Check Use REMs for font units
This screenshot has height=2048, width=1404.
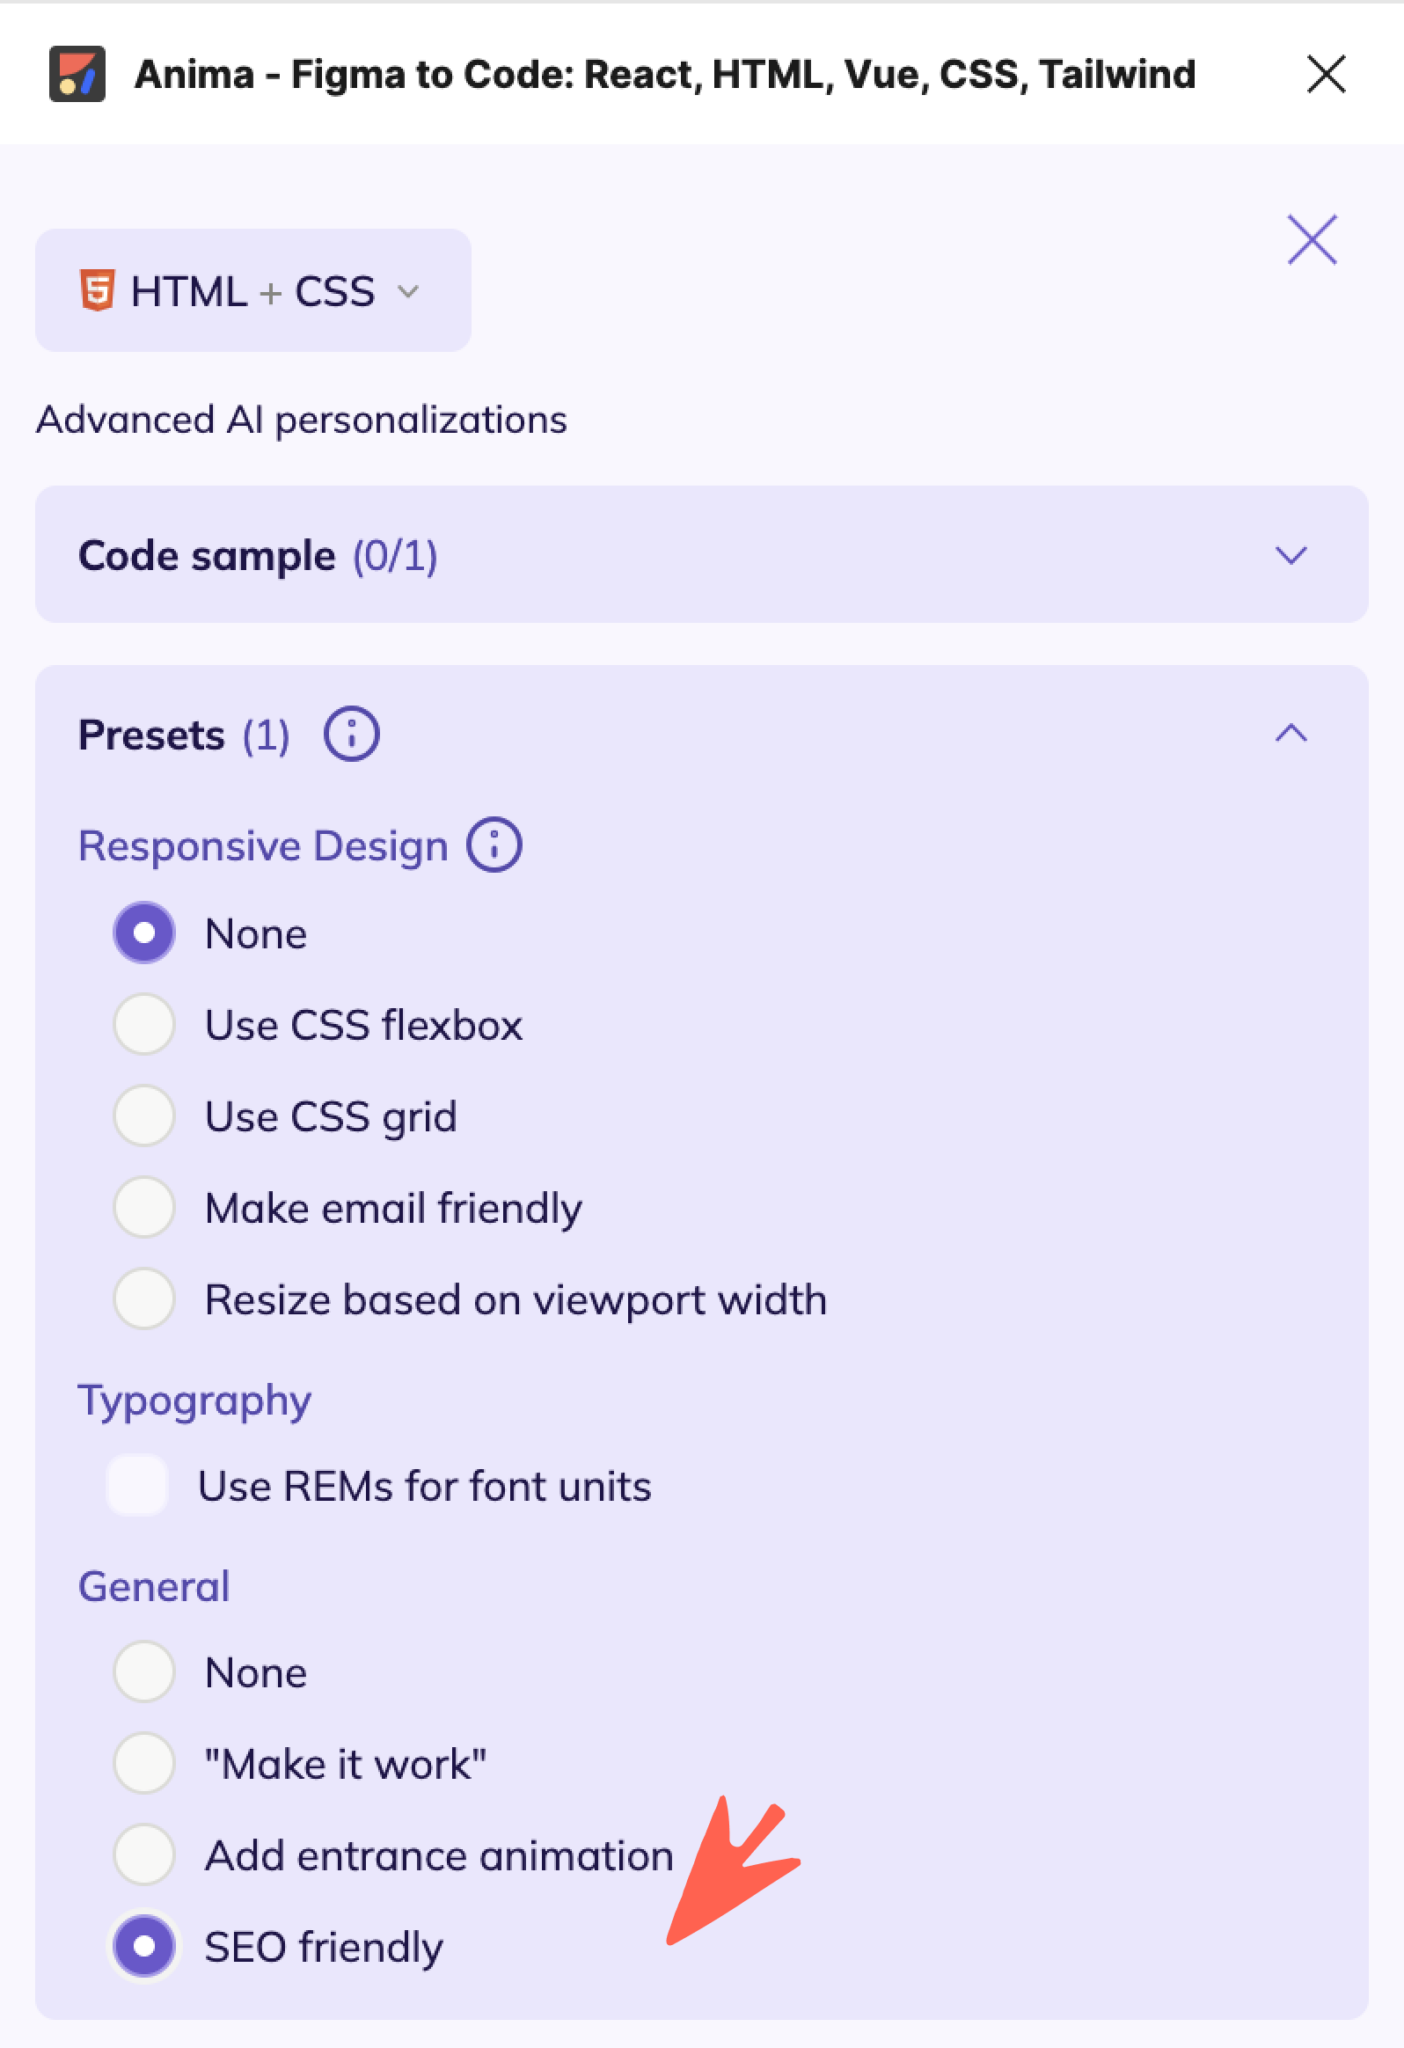[x=136, y=1486]
